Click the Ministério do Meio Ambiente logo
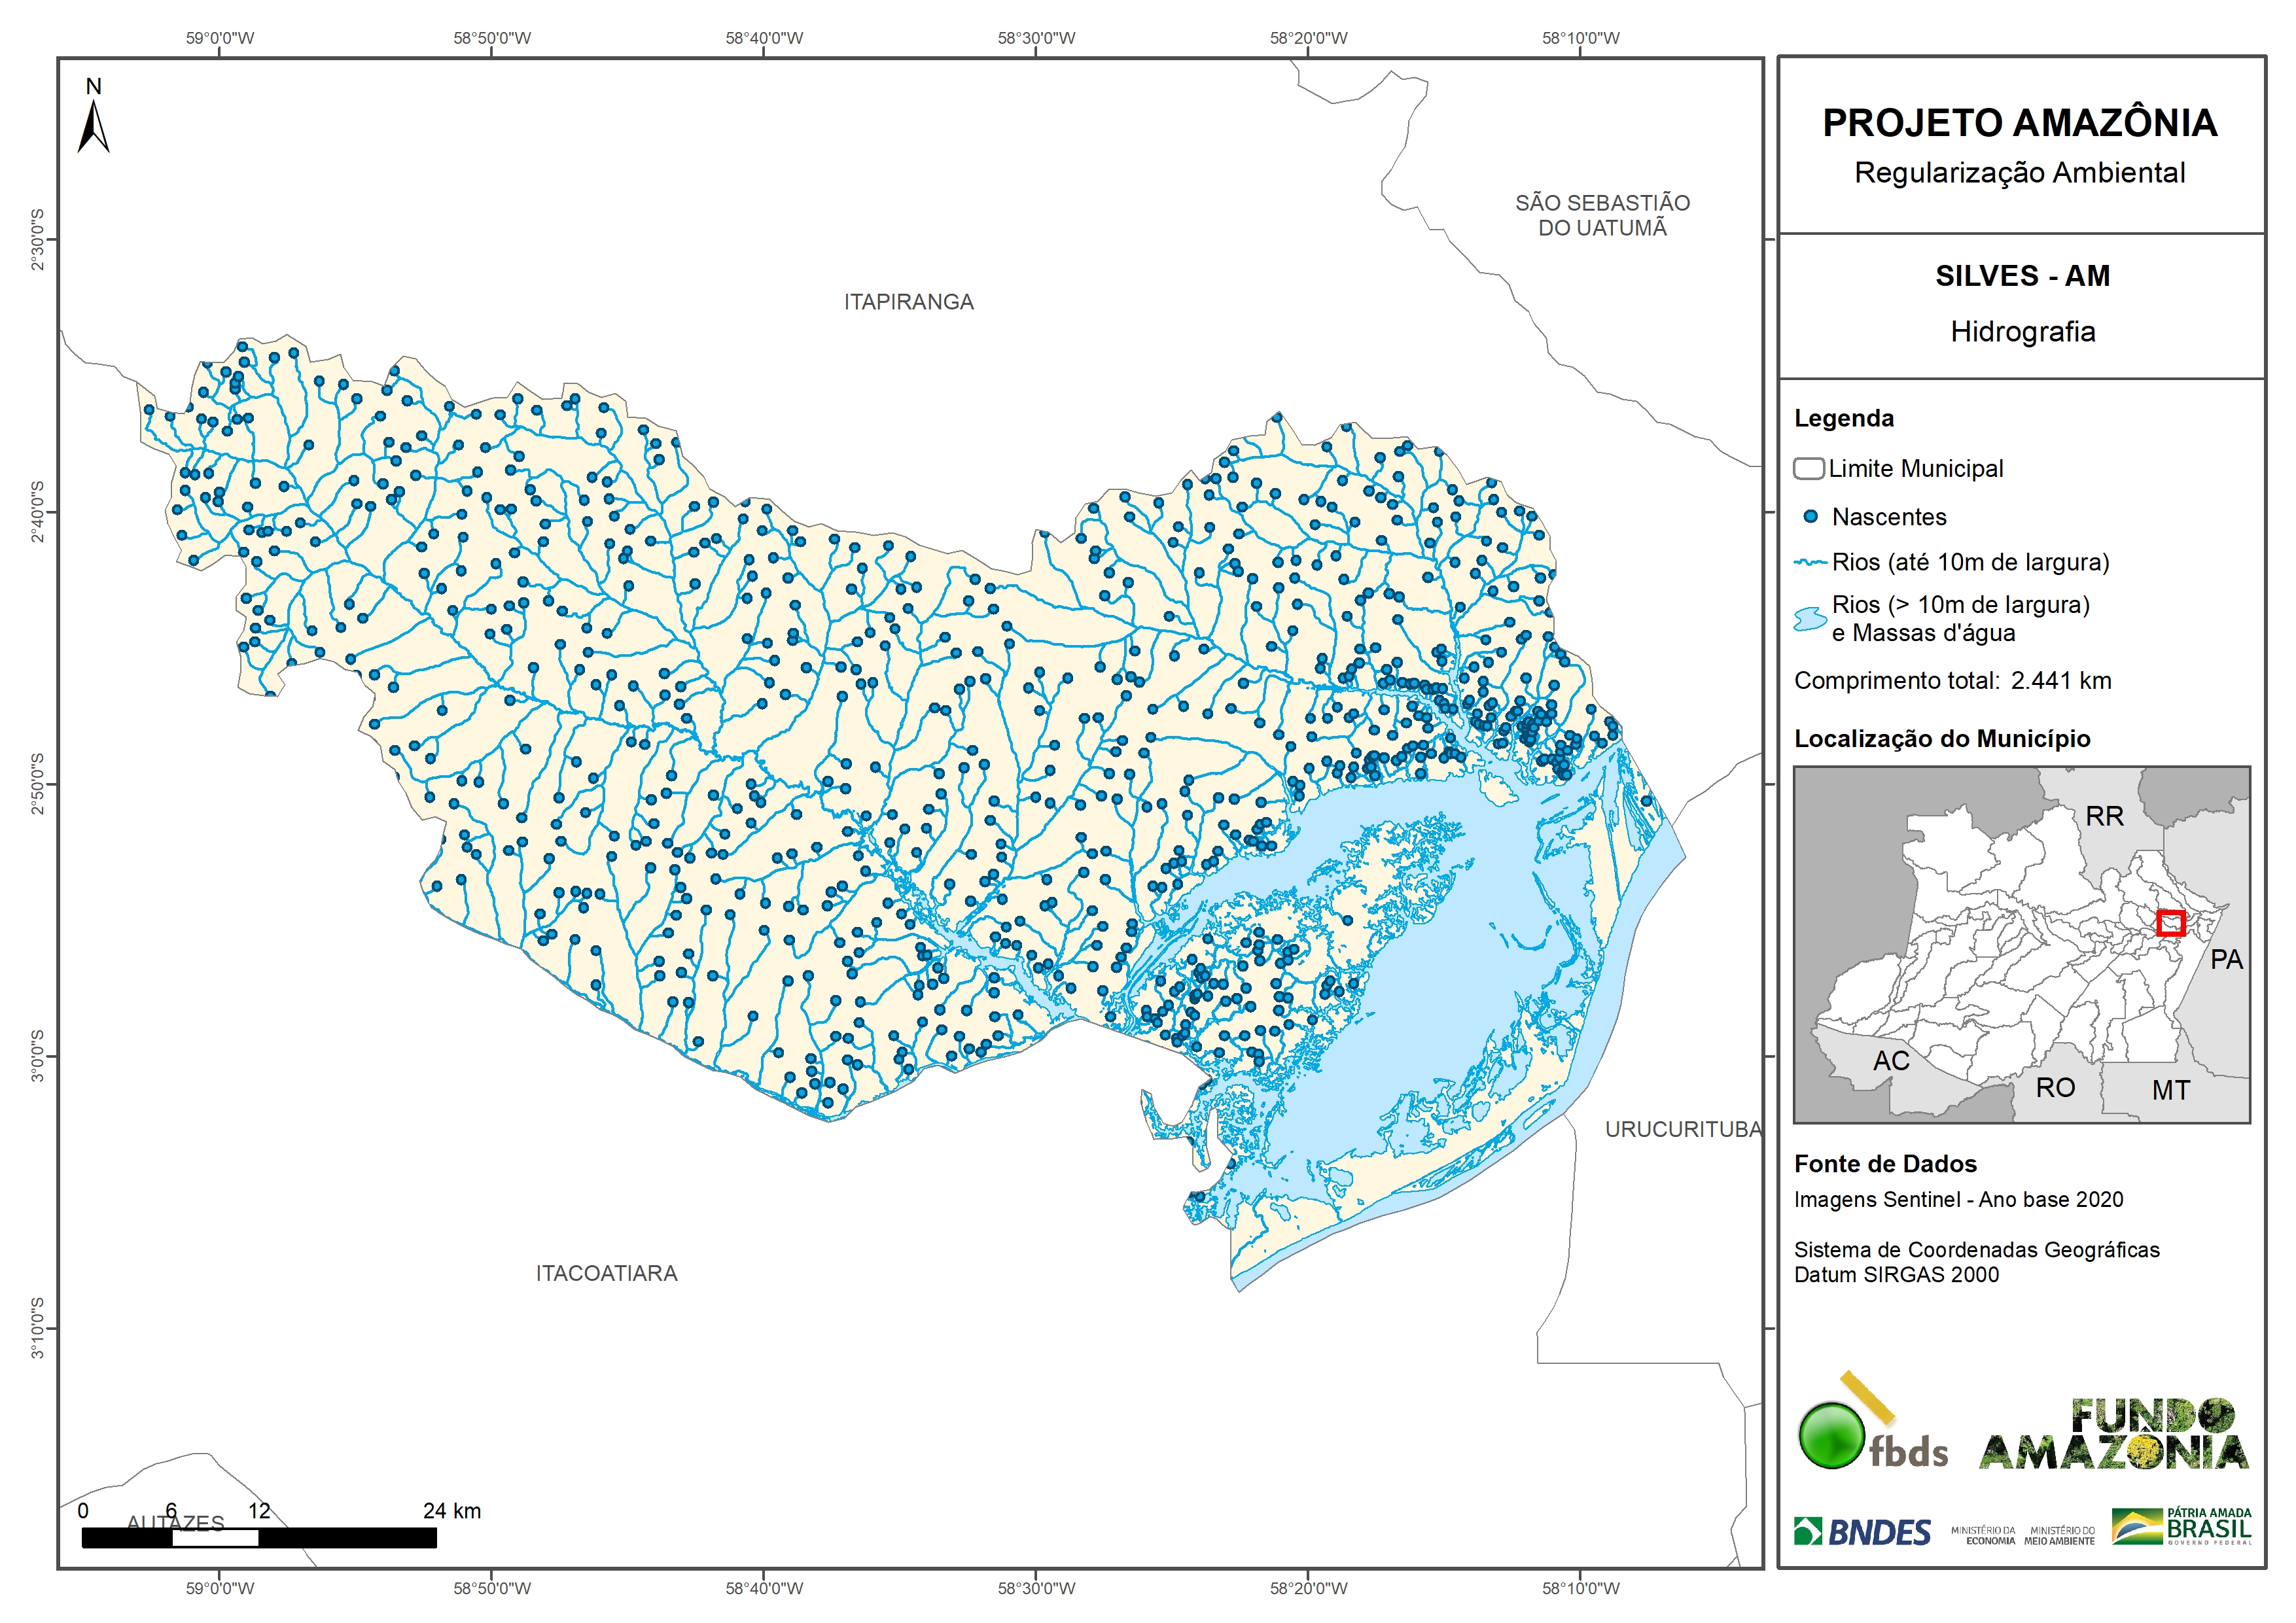Viewport: 2296px width, 1623px height. click(2059, 1535)
